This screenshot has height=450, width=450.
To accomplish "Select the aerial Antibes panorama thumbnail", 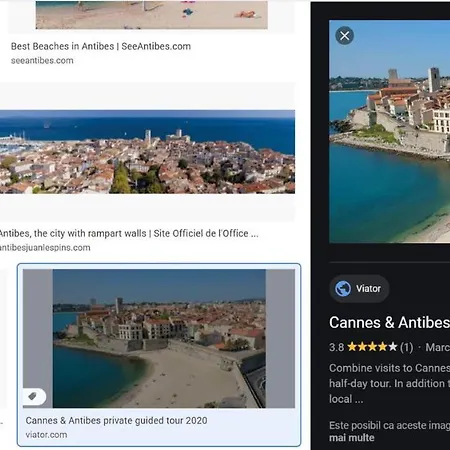I will pos(147,152).
